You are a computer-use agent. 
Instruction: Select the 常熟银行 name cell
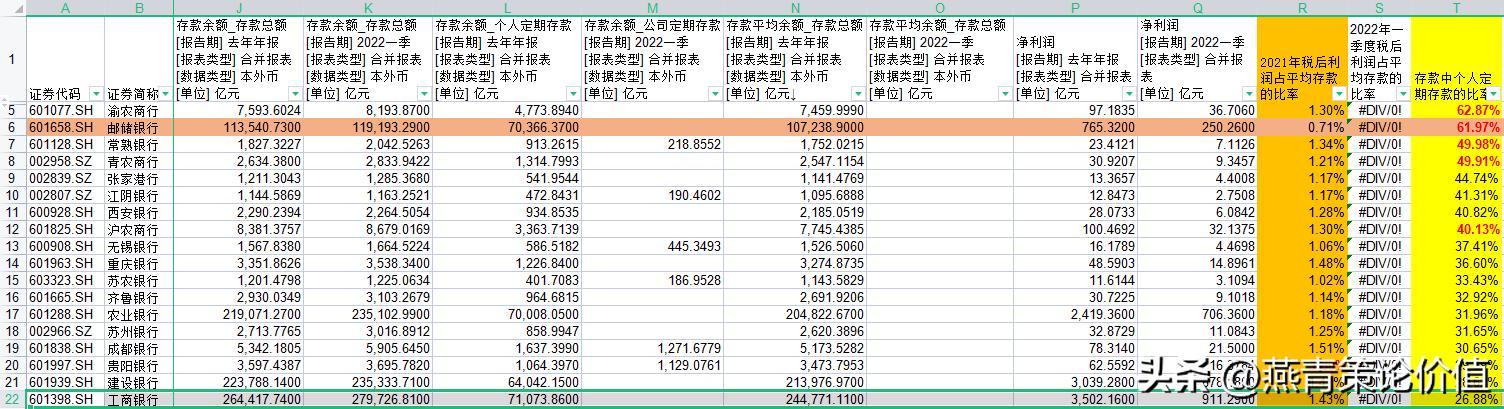point(139,145)
